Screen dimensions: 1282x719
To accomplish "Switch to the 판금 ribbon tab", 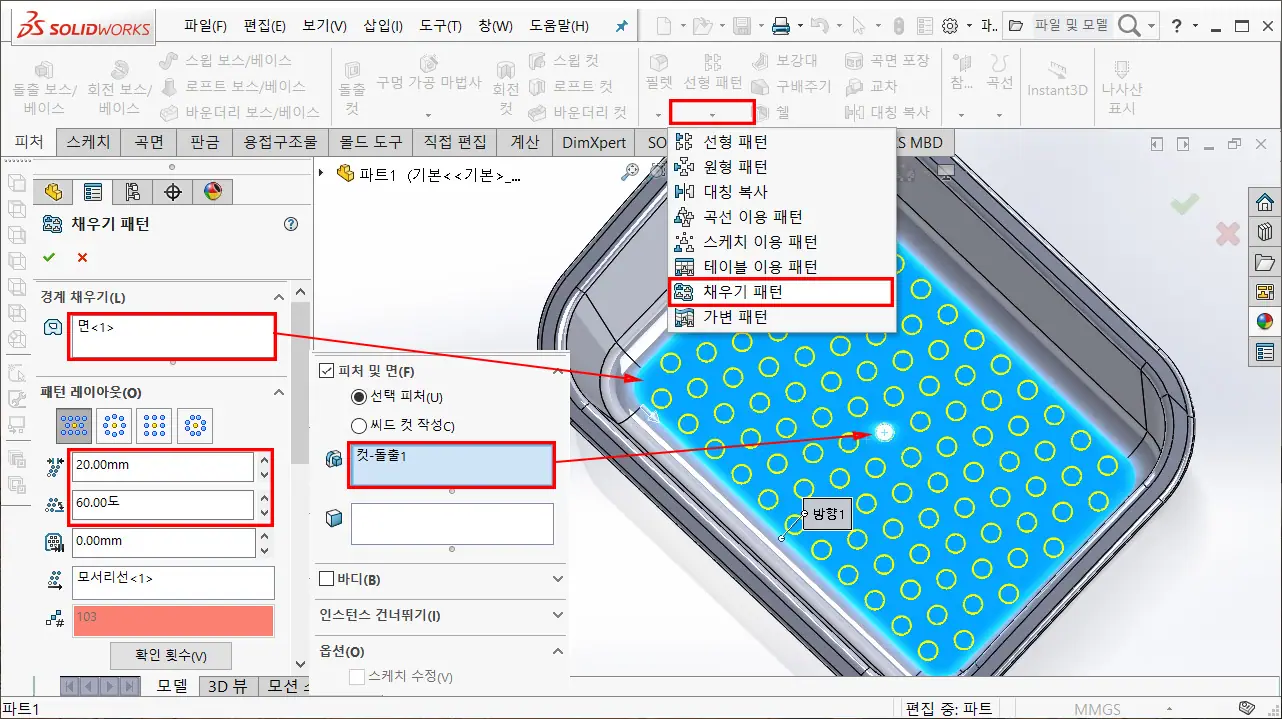I will coord(204,142).
